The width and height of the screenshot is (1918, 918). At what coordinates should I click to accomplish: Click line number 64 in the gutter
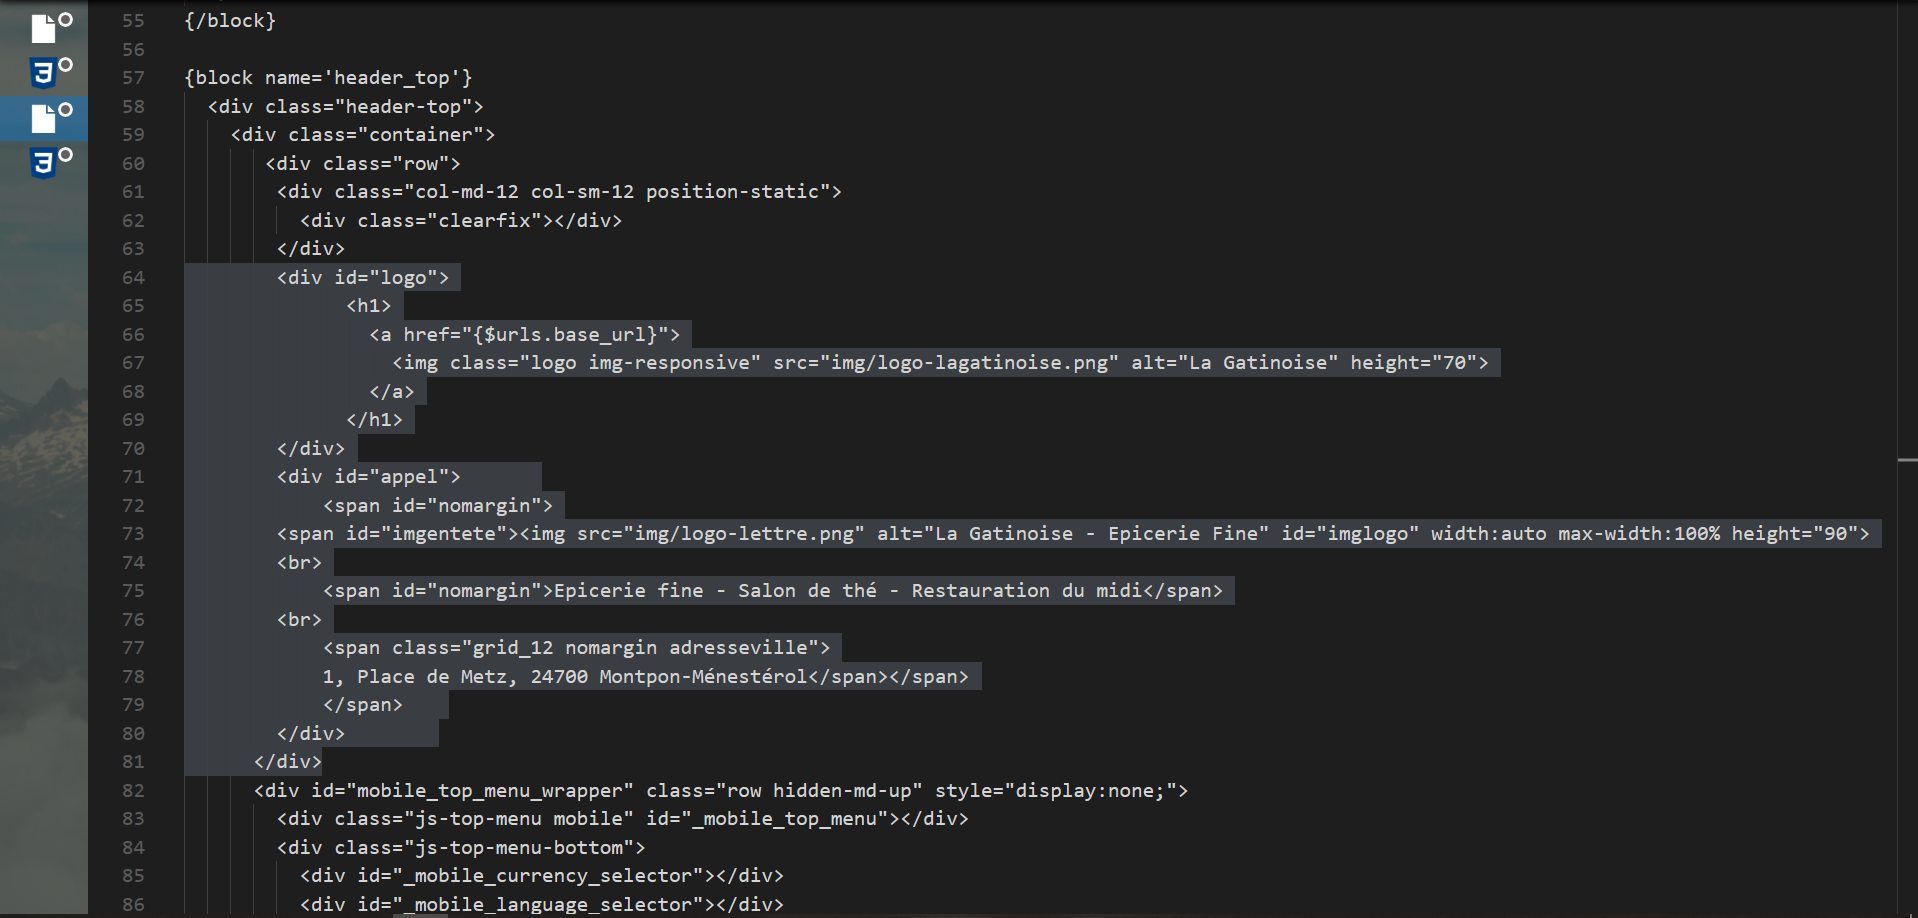point(133,278)
